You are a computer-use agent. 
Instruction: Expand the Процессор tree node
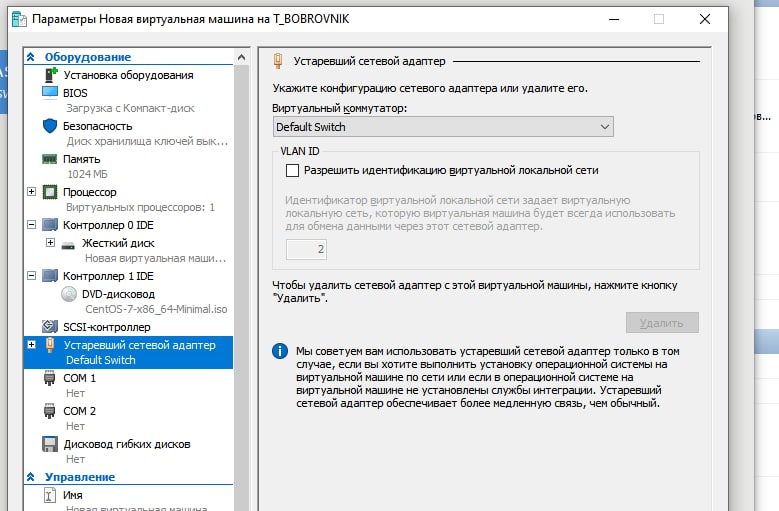[31, 191]
